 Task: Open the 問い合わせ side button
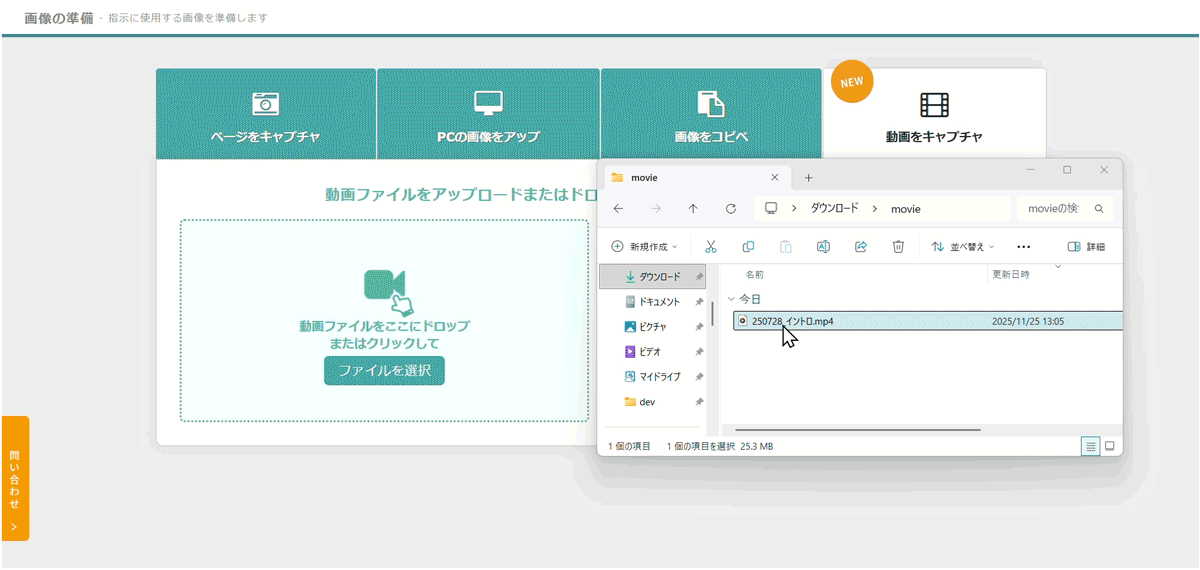click(x=15, y=478)
